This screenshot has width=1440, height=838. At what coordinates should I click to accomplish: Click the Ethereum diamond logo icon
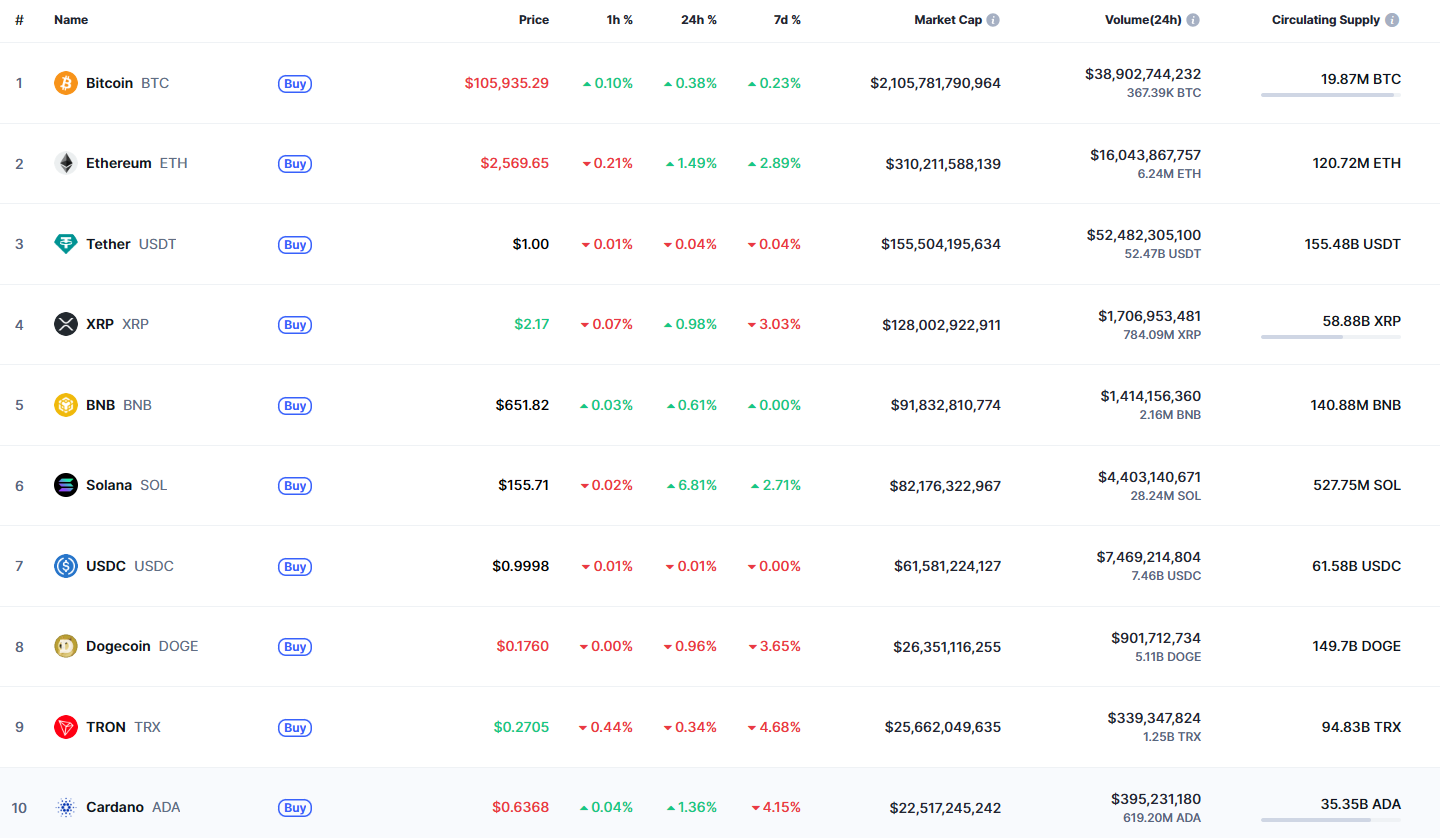(65, 163)
